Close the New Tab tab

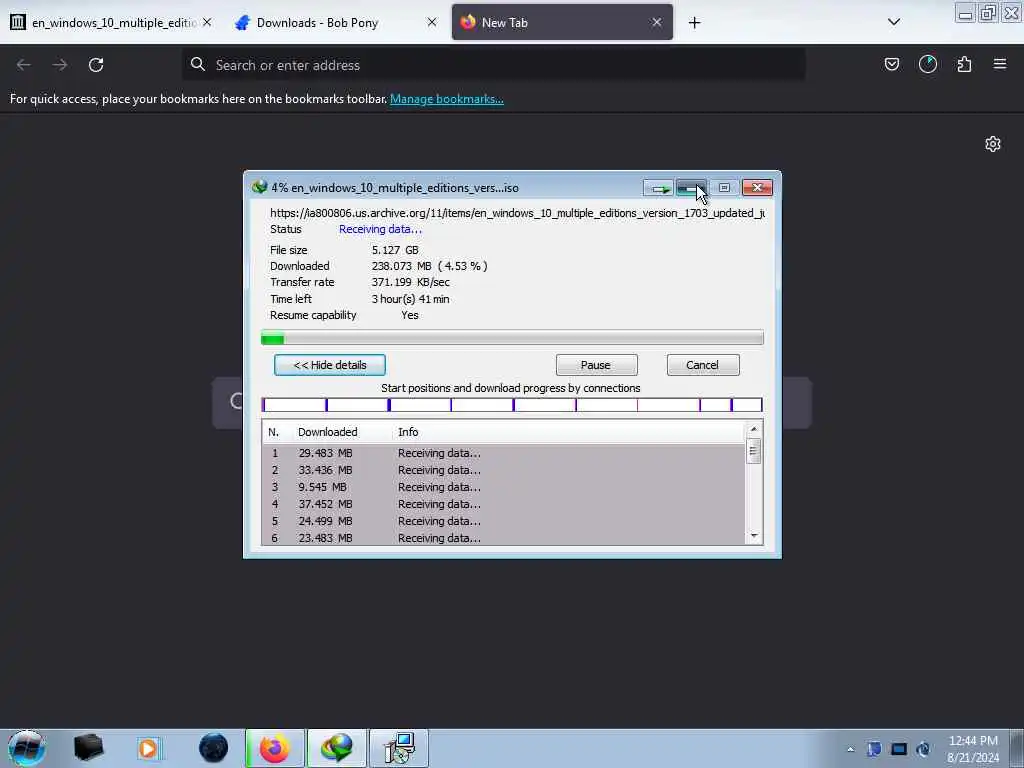pos(656,22)
